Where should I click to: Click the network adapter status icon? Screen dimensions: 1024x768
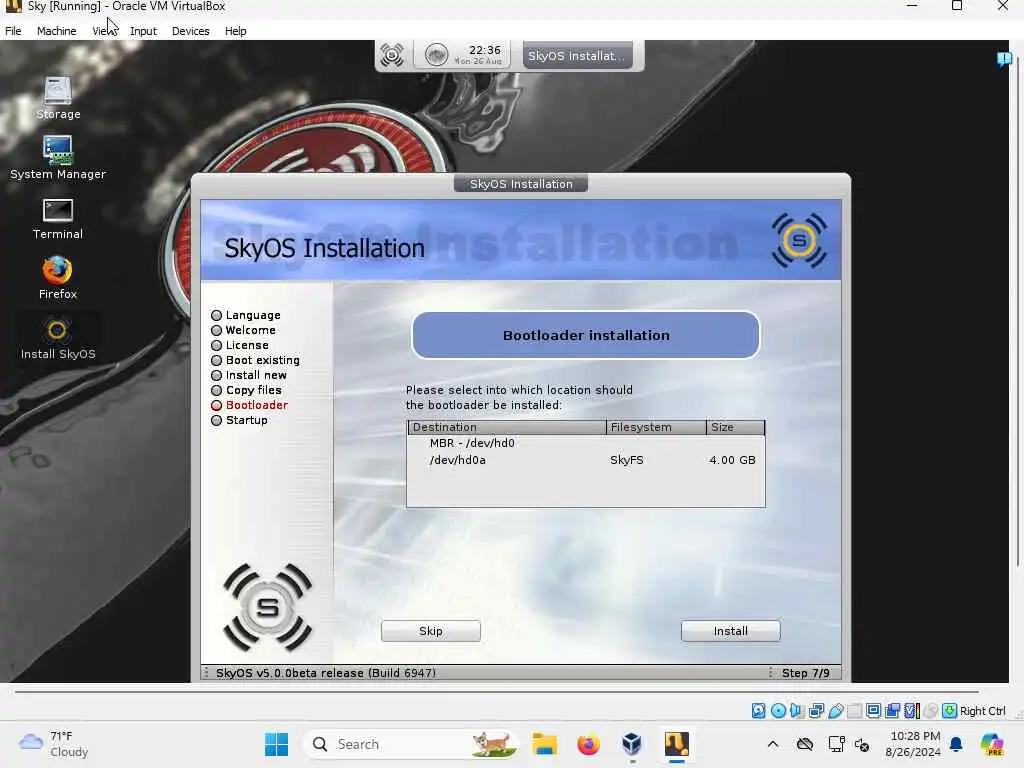[816, 711]
